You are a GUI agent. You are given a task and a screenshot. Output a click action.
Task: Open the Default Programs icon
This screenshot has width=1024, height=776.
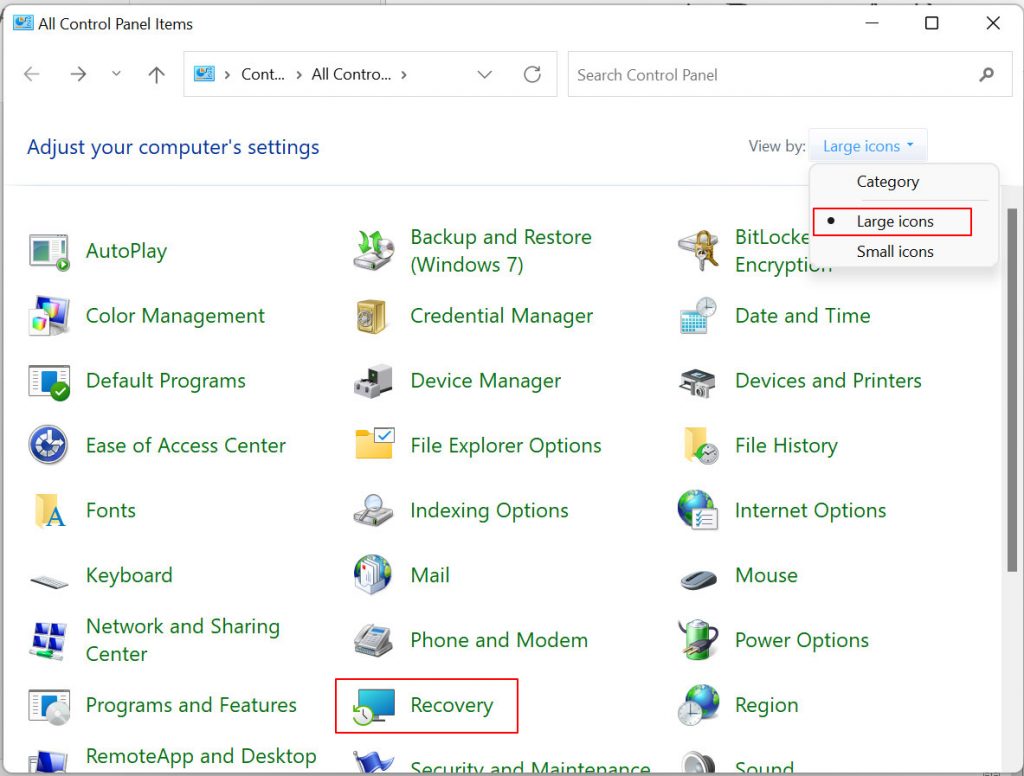[49, 381]
